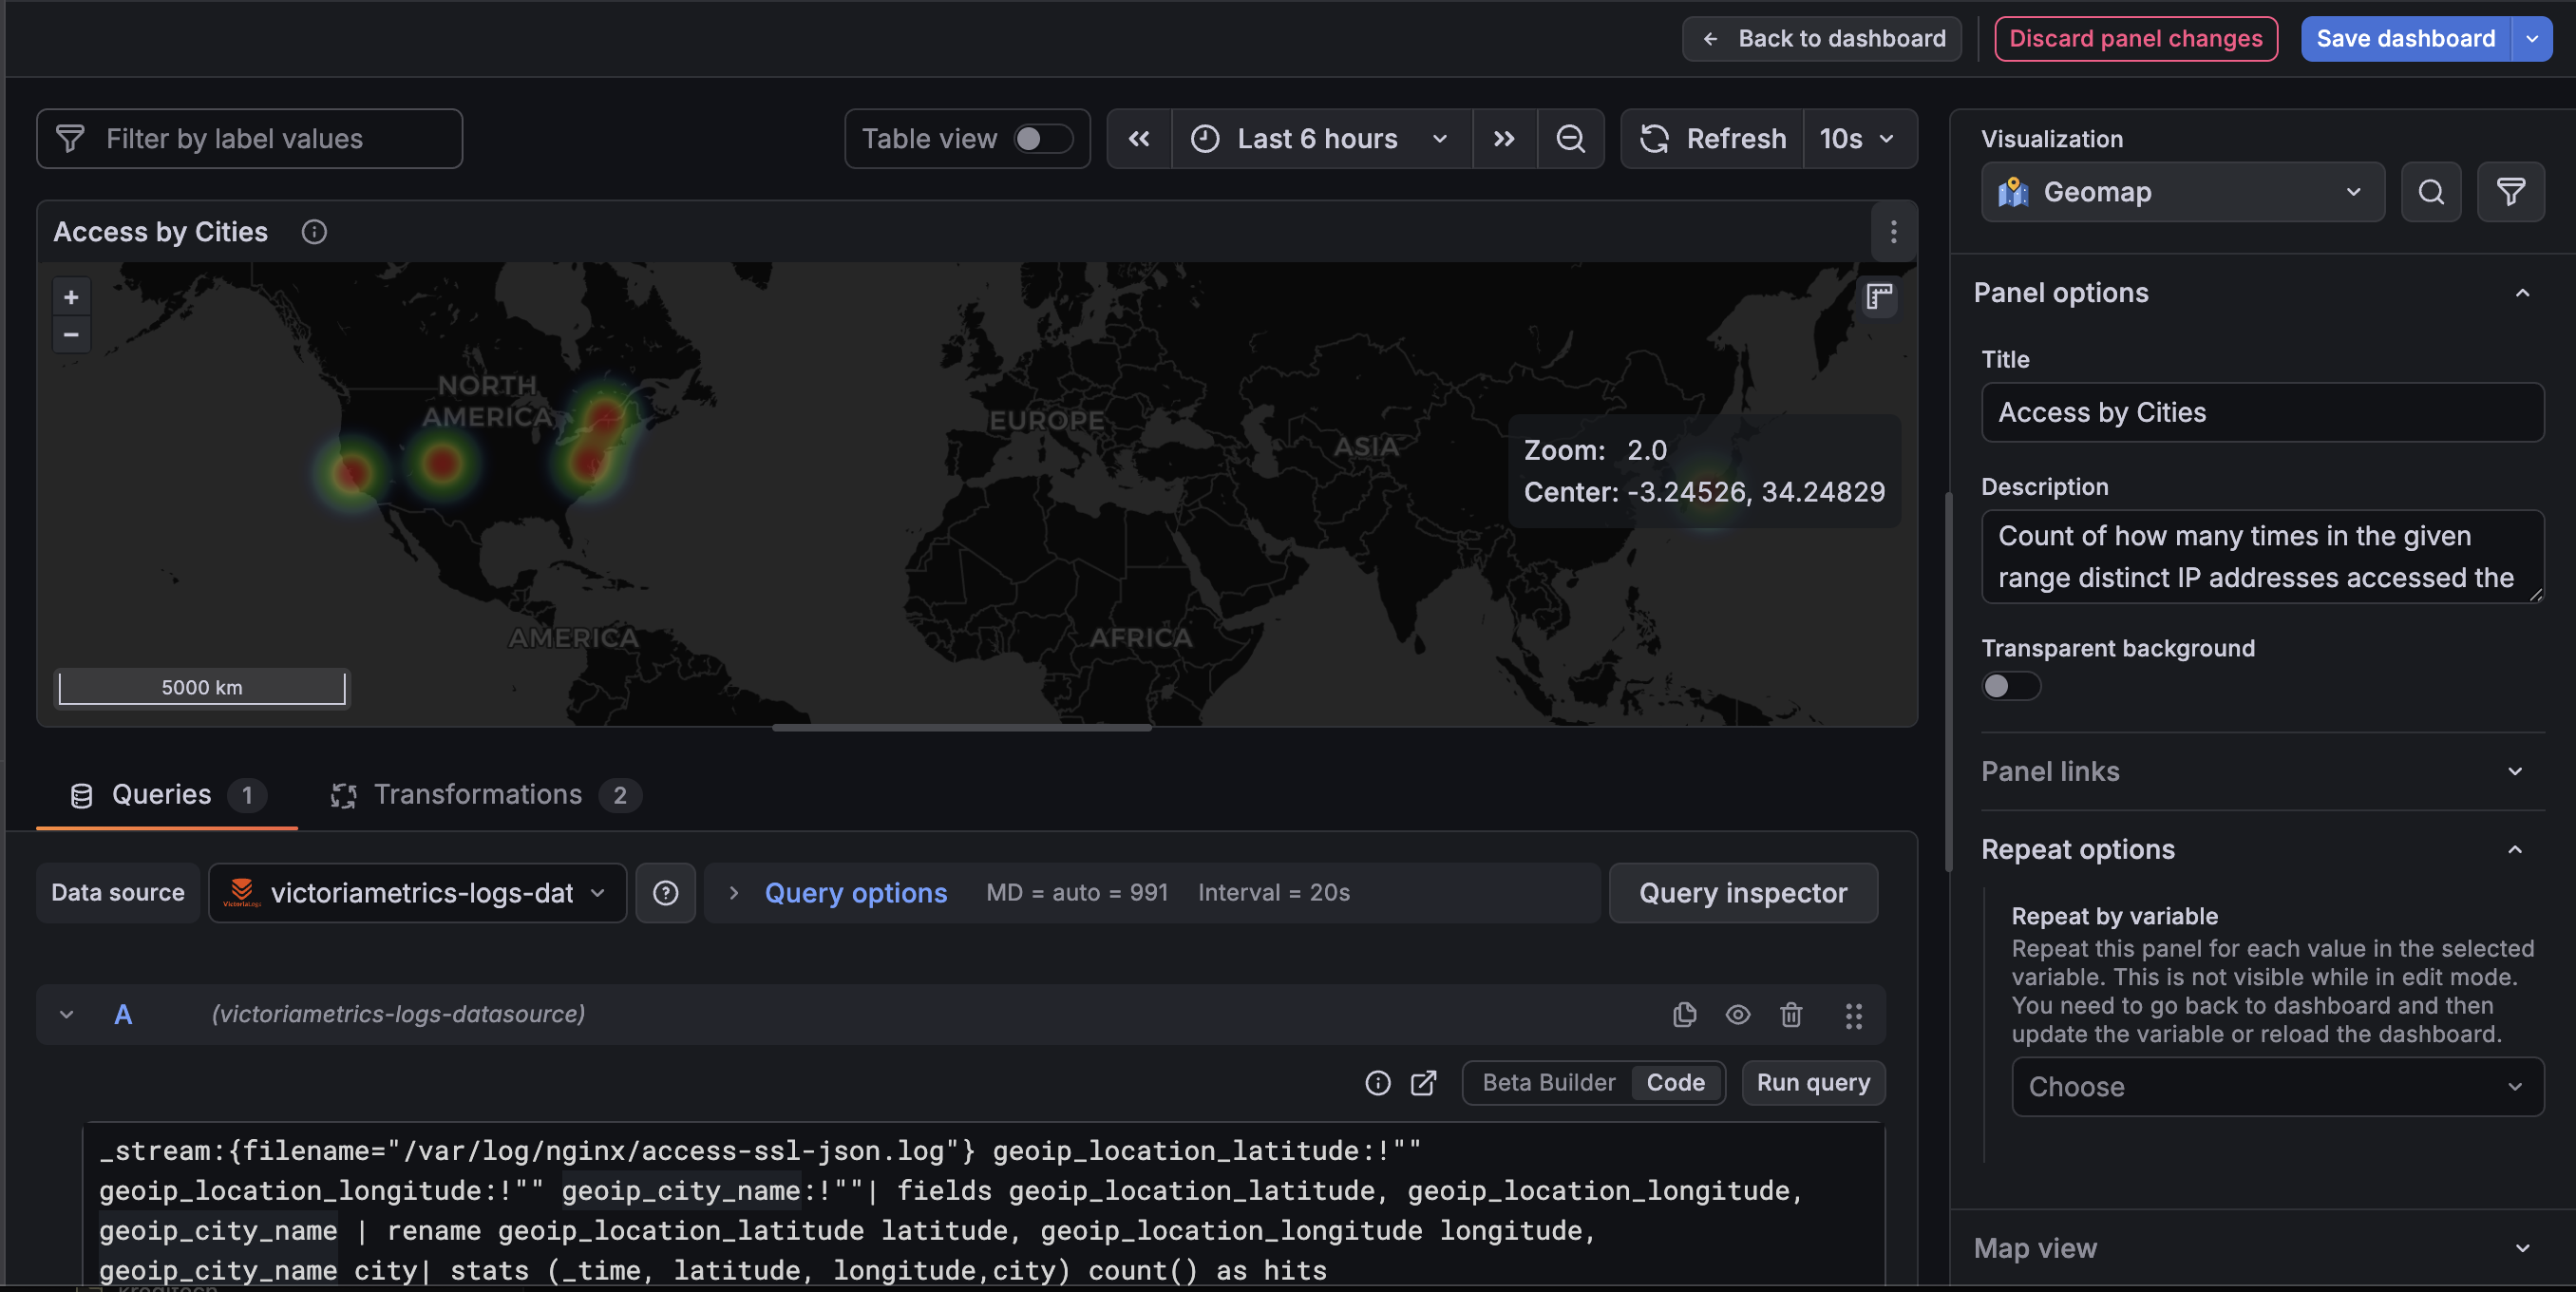The height and width of the screenshot is (1292, 2576).
Task: Click Save dashboard
Action: point(2405,39)
